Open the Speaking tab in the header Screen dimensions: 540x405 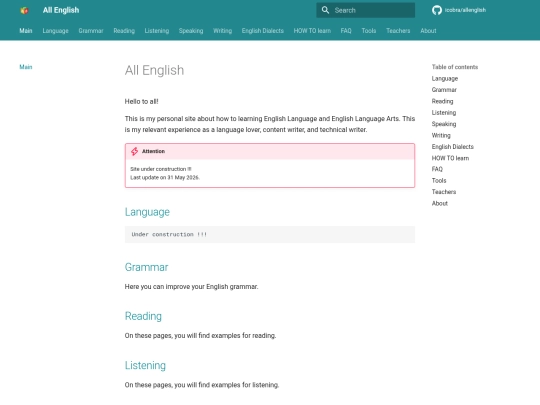click(191, 31)
